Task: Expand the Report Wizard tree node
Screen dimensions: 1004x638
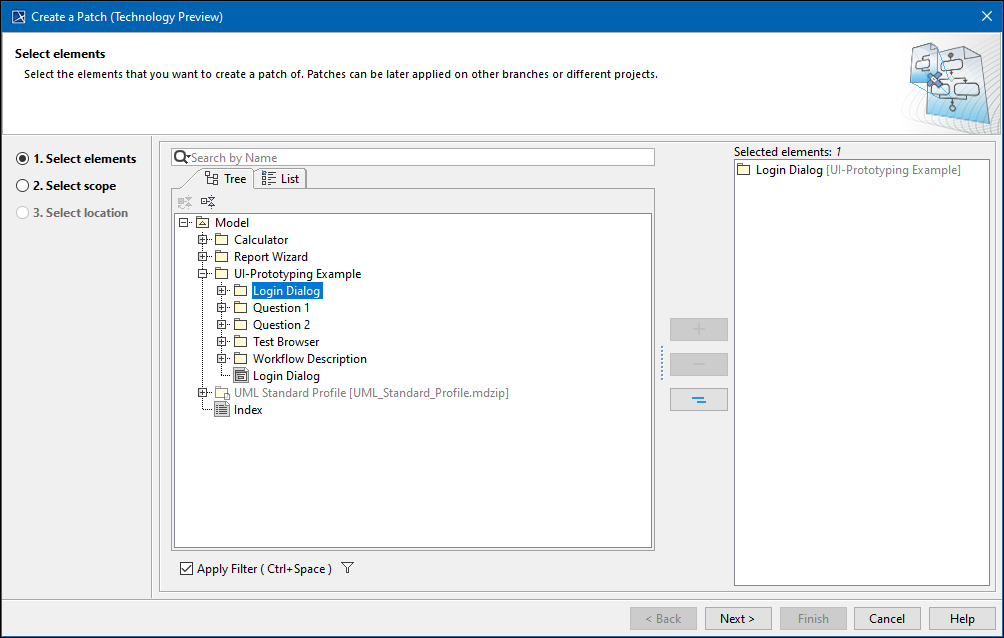Action: 203,257
